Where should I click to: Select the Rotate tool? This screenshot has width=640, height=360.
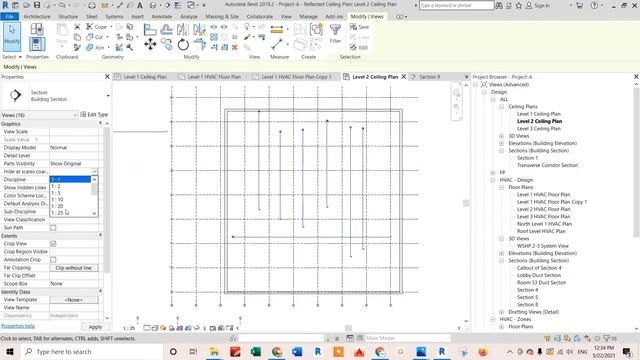coord(183,44)
